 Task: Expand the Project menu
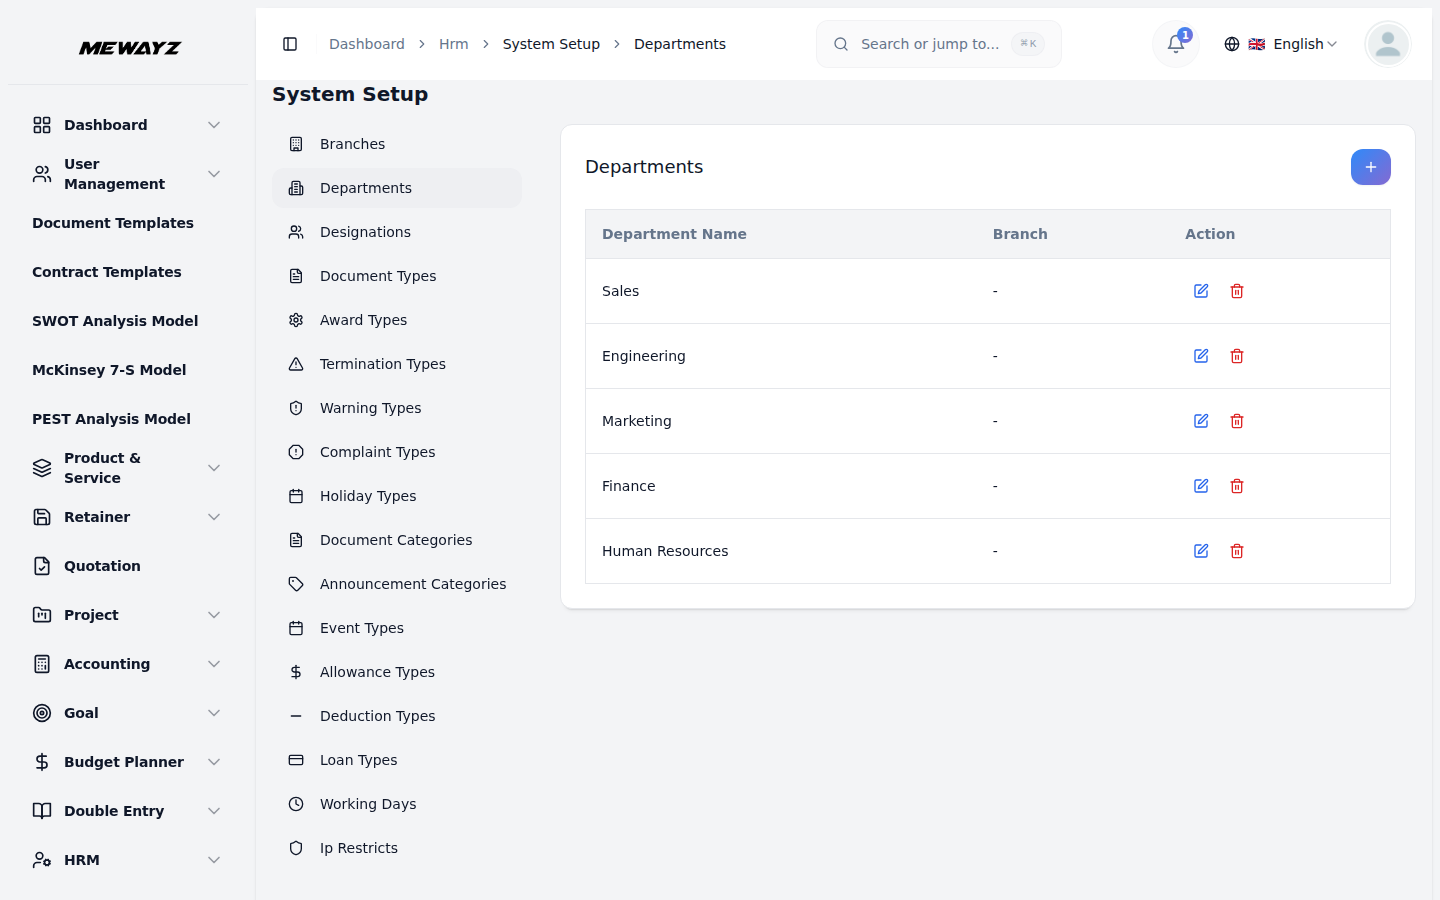pyautogui.click(x=126, y=615)
